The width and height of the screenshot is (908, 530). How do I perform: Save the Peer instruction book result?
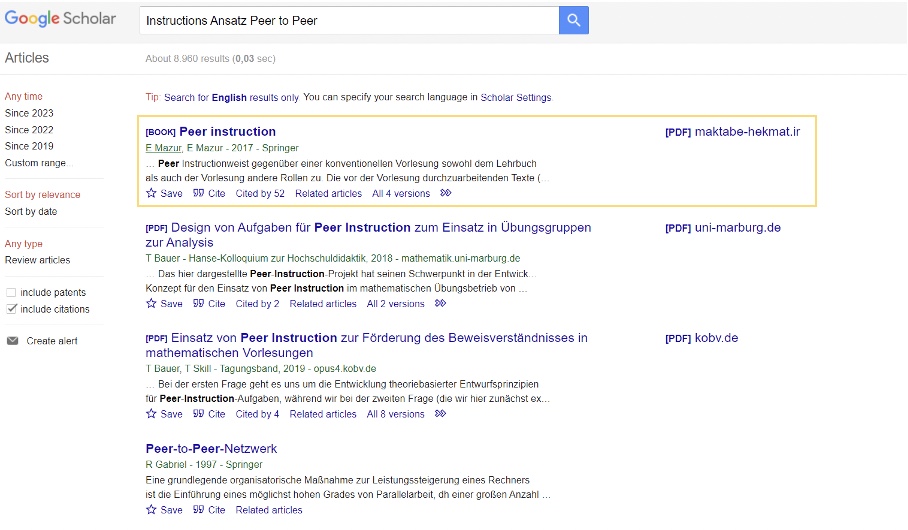click(164, 194)
